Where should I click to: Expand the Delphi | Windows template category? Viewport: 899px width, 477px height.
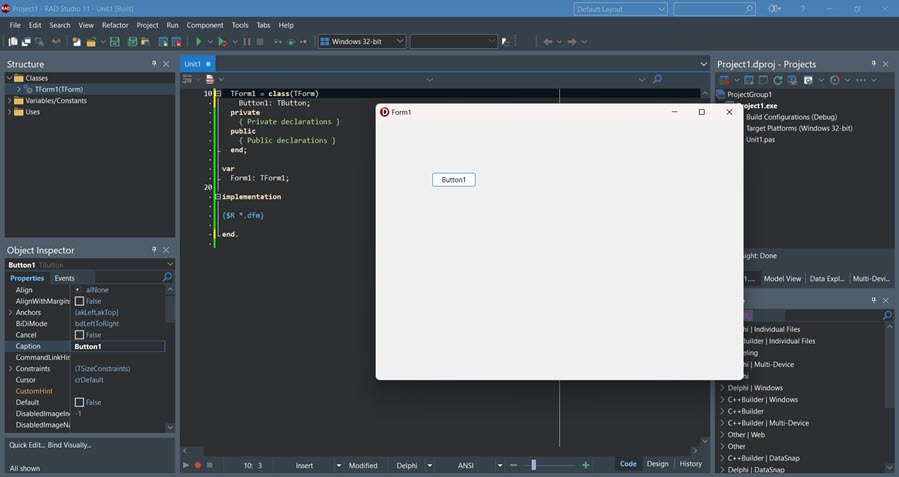(x=722, y=388)
